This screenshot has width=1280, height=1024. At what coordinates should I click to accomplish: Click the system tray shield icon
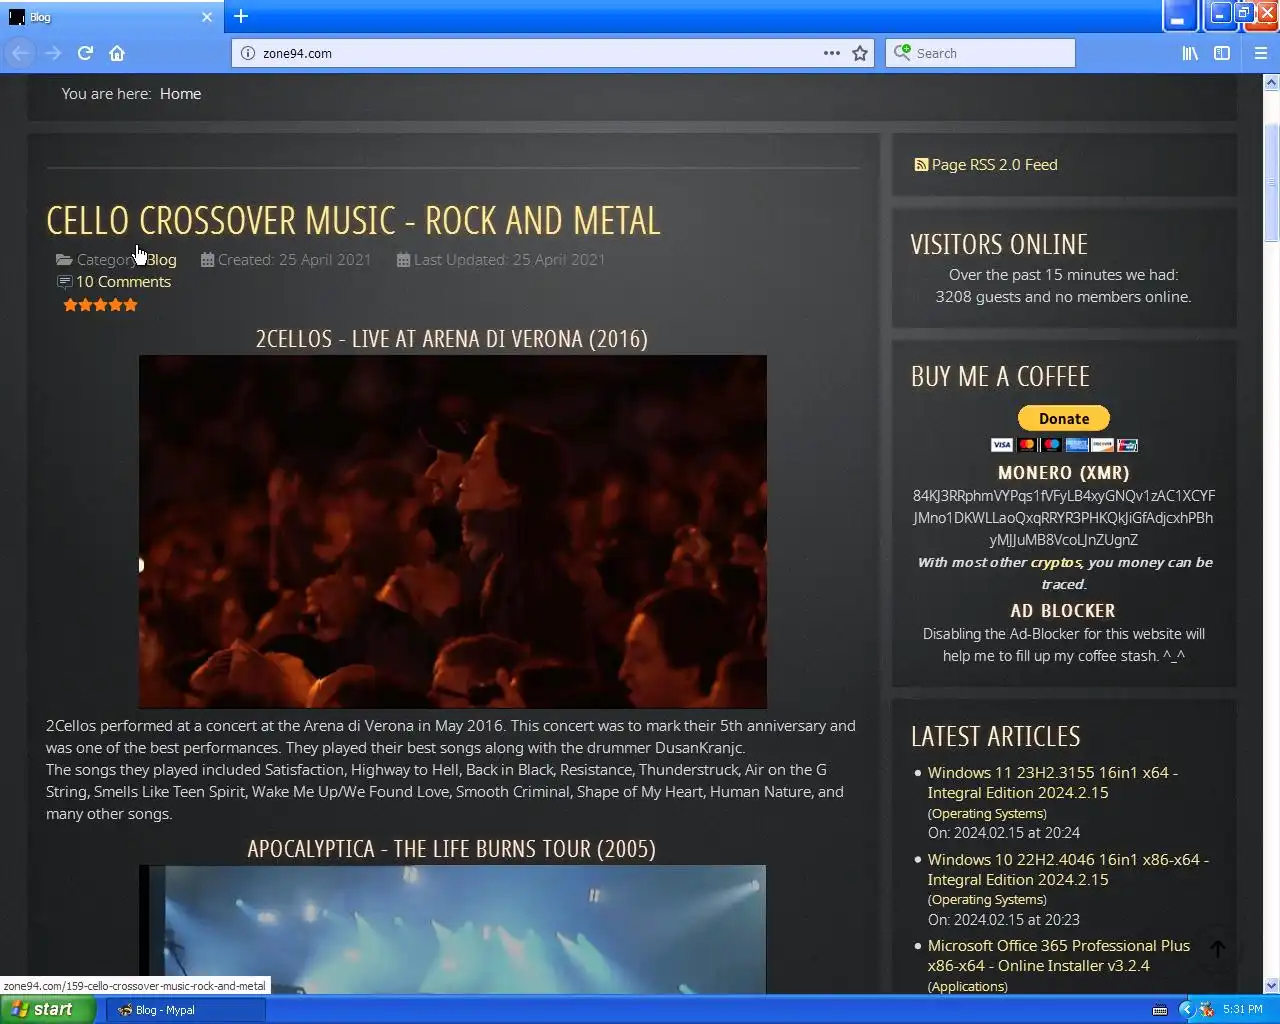click(1206, 1010)
